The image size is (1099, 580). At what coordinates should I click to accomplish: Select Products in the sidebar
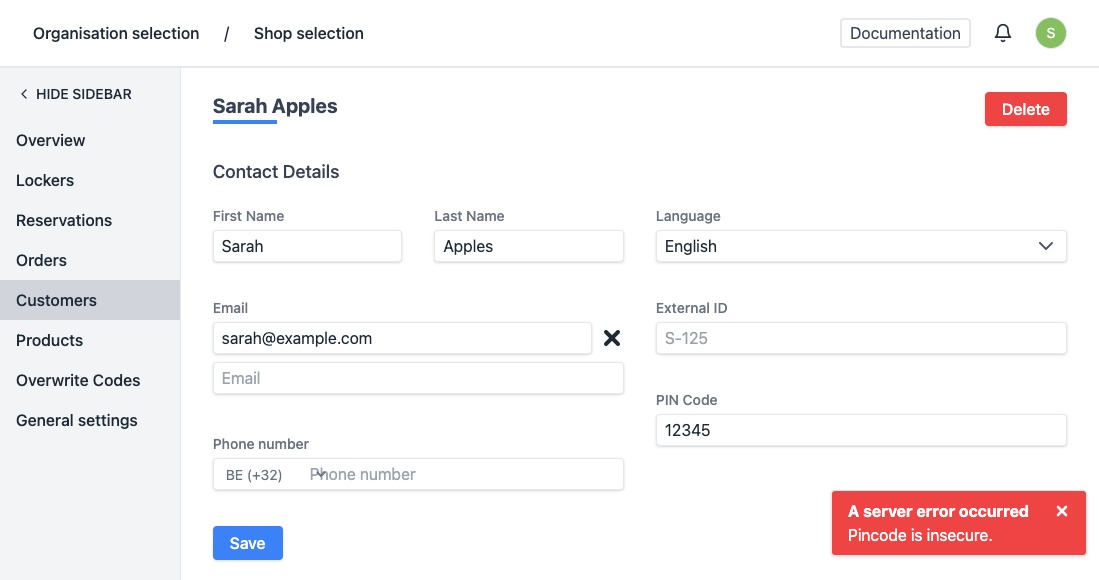tap(49, 340)
